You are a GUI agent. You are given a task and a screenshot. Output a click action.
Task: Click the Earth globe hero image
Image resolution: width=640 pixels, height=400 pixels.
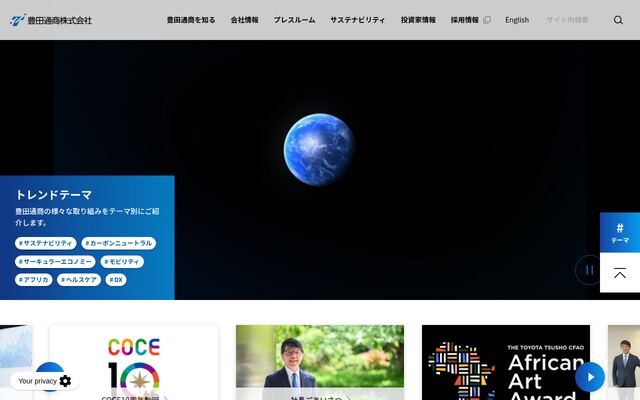(x=319, y=149)
